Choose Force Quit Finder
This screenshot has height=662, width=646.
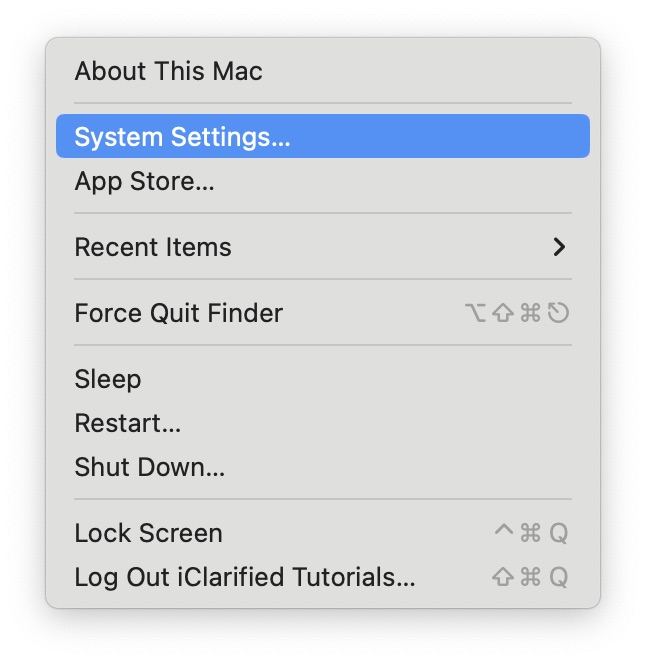178,313
